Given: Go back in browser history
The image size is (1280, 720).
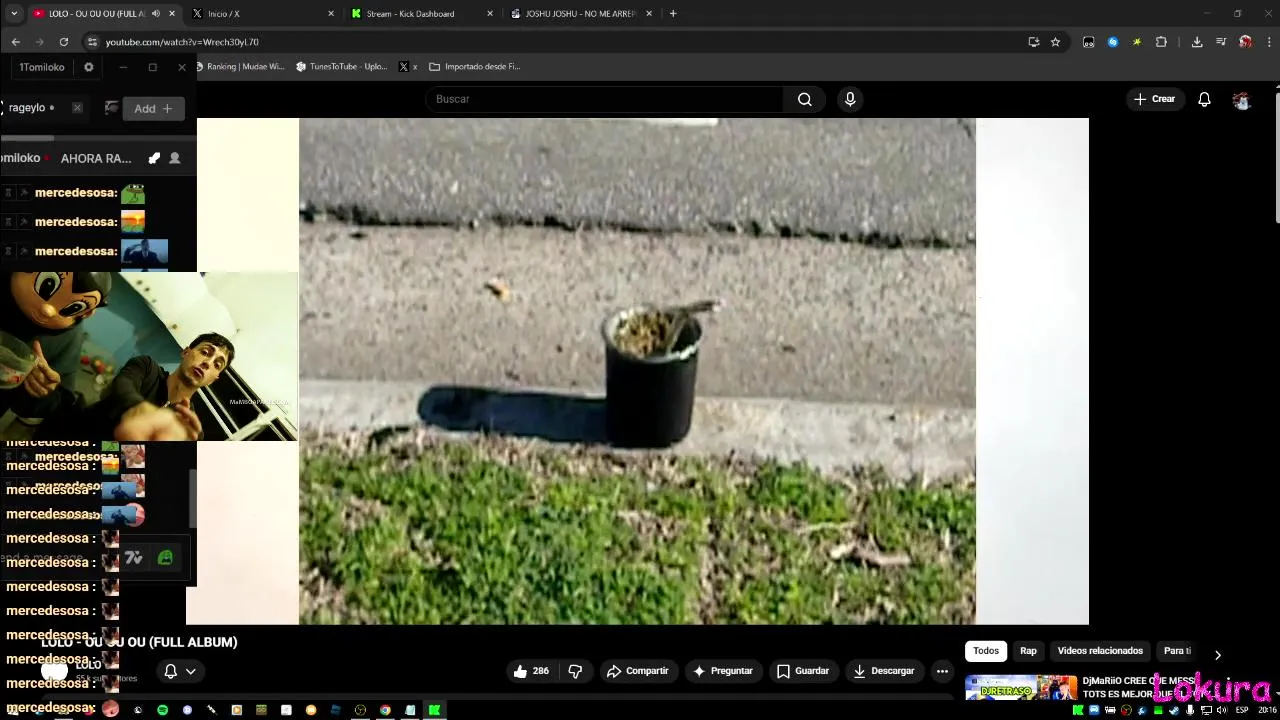Looking at the screenshot, I should (15, 42).
